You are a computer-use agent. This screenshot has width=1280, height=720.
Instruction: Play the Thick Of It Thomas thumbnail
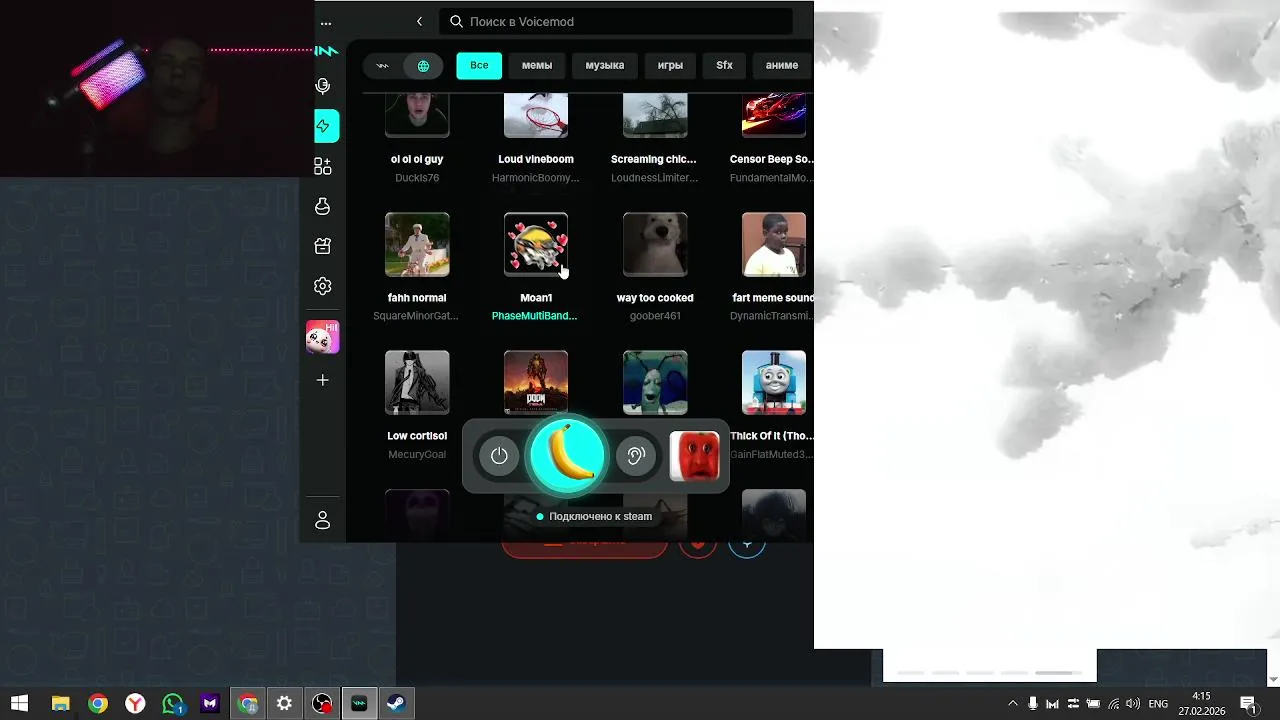coord(774,382)
